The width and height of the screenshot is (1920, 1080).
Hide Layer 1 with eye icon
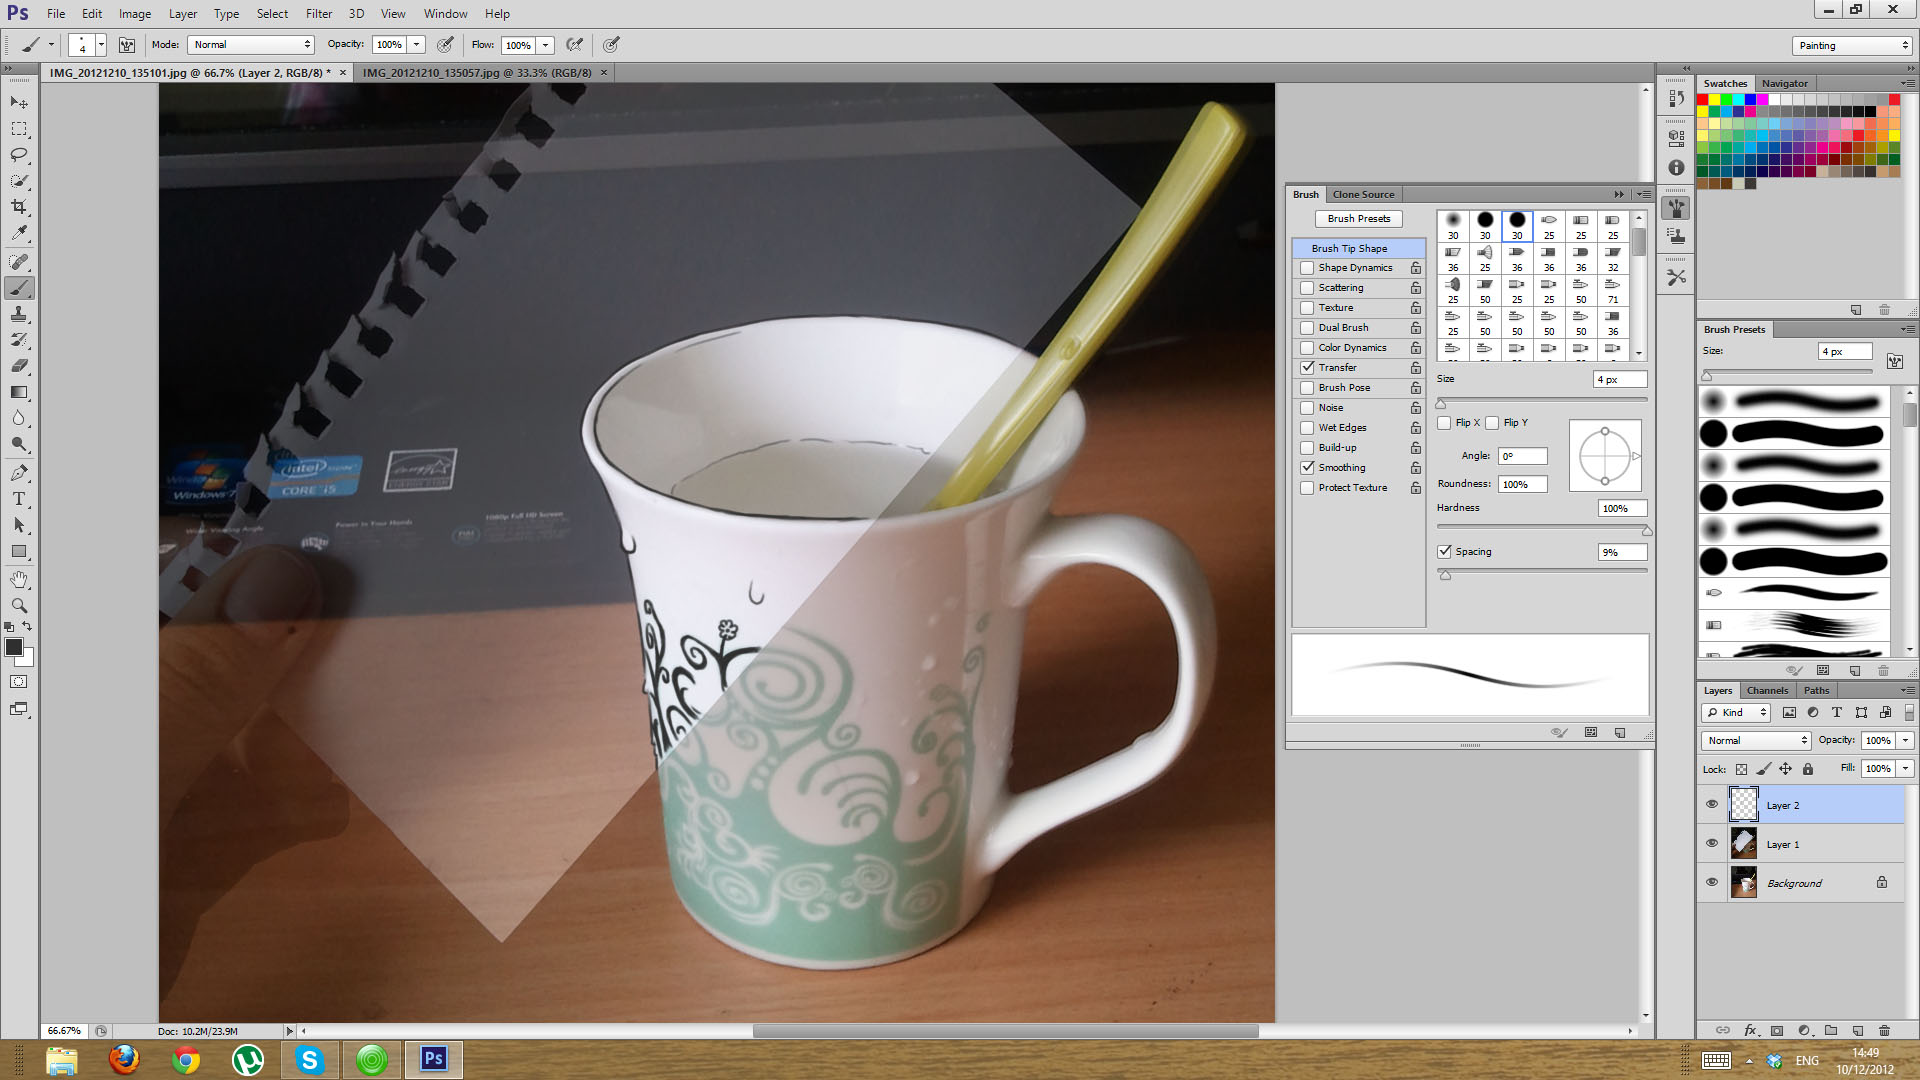(1712, 844)
